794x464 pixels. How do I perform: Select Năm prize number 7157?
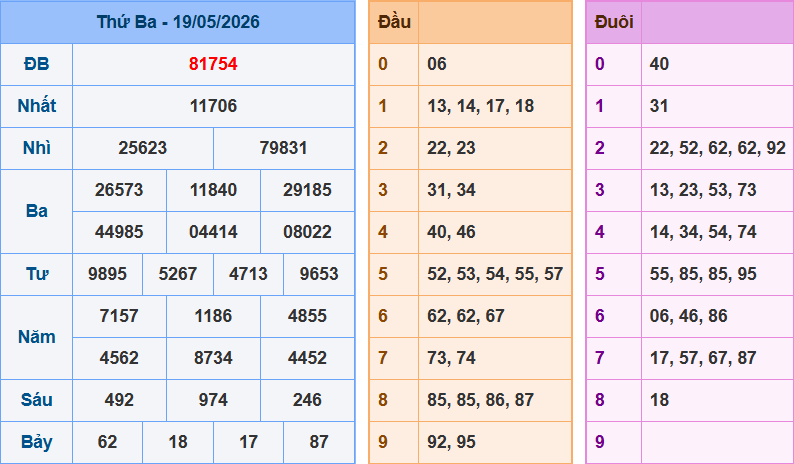(119, 316)
